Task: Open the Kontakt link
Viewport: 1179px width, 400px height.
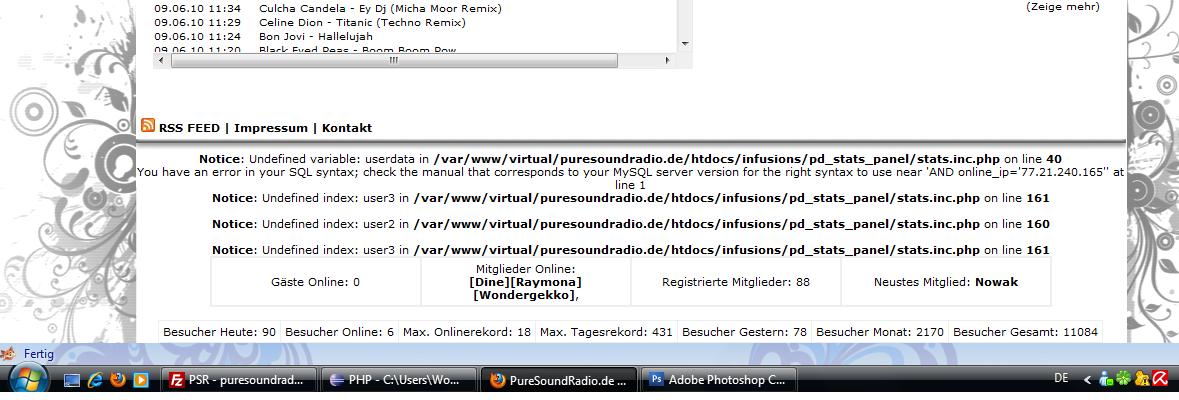Action: 347,128
